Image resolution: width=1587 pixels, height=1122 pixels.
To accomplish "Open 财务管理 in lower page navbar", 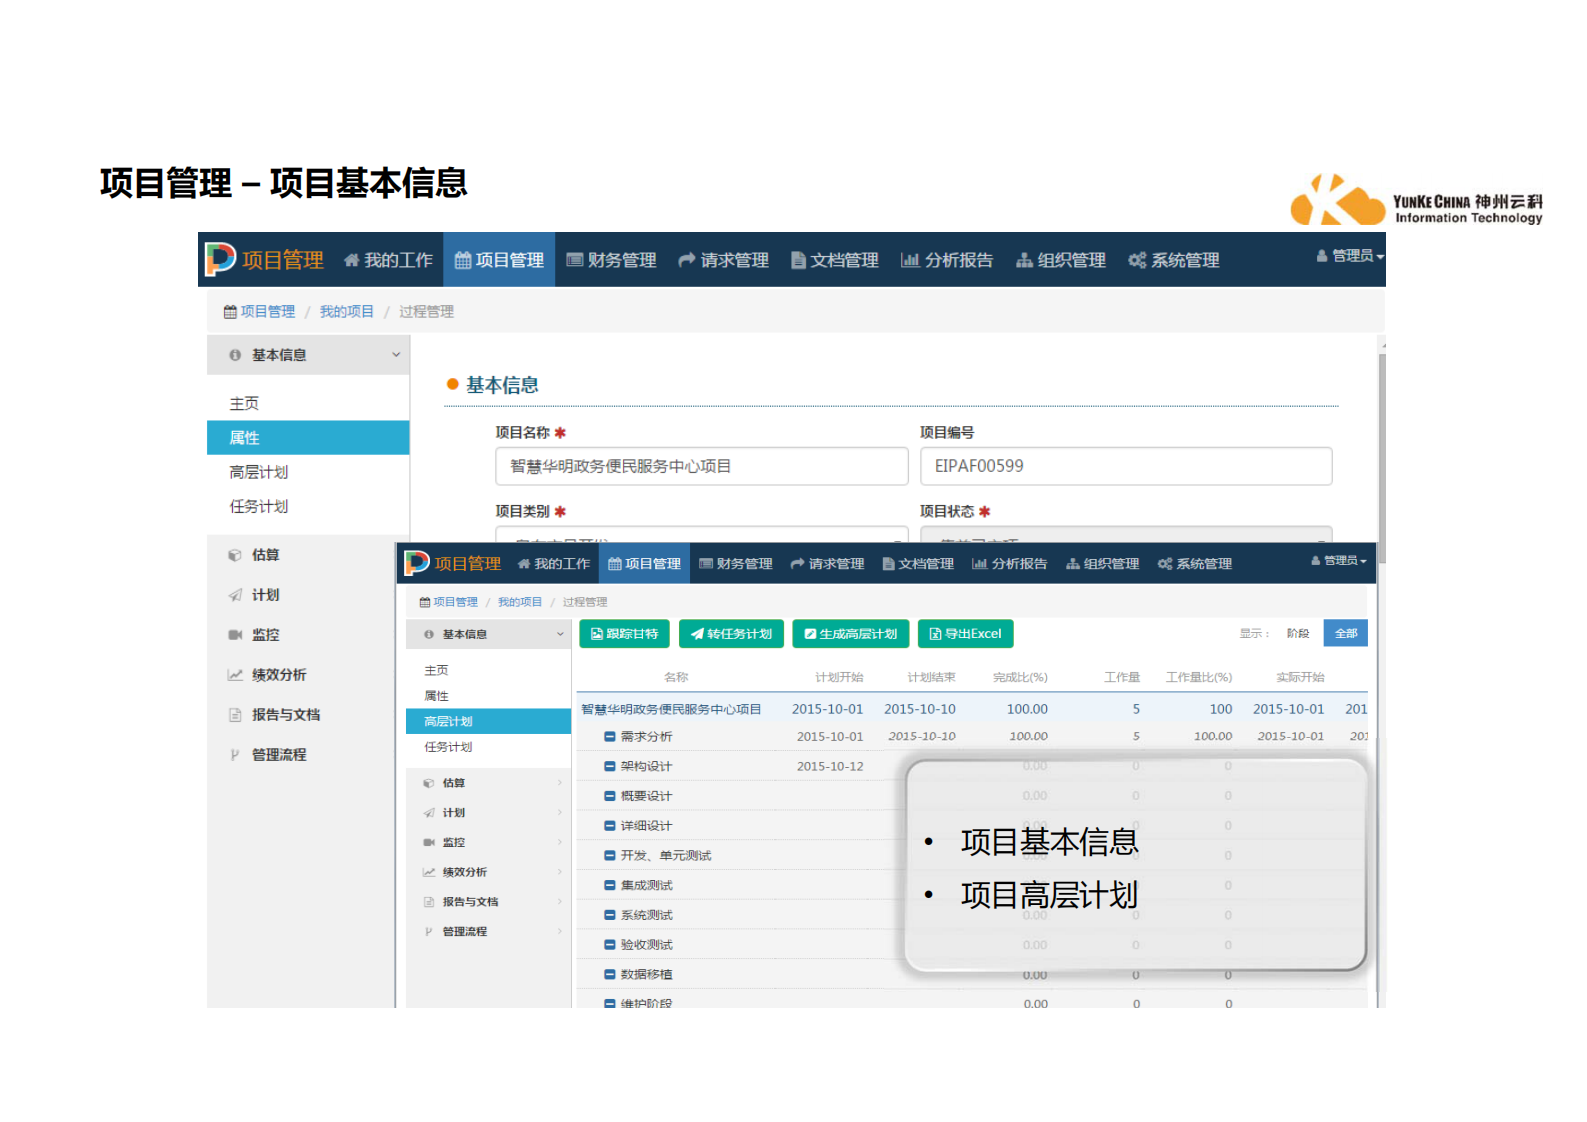I will (x=735, y=564).
